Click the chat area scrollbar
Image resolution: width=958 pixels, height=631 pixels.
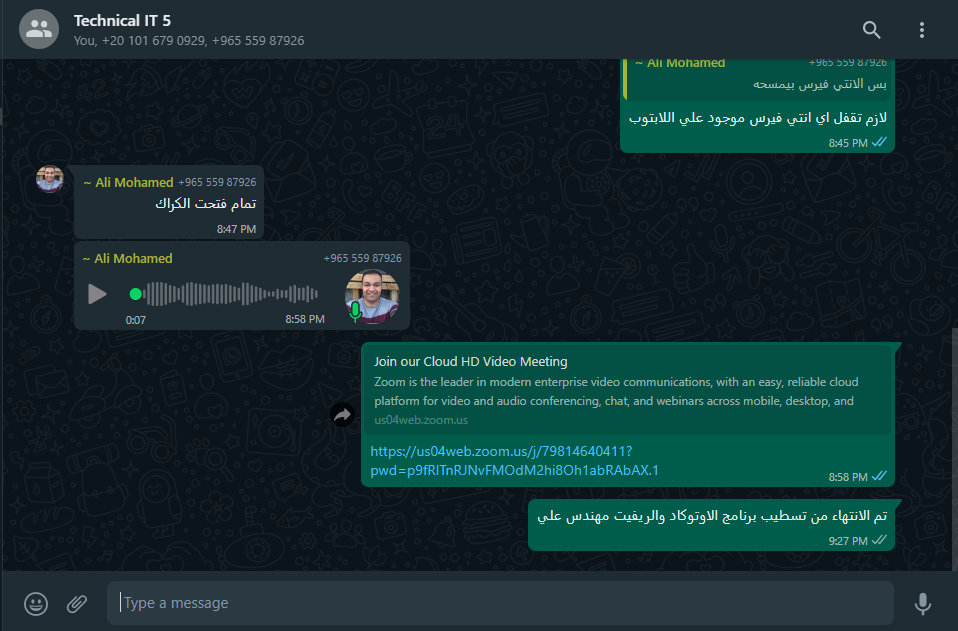[954, 450]
